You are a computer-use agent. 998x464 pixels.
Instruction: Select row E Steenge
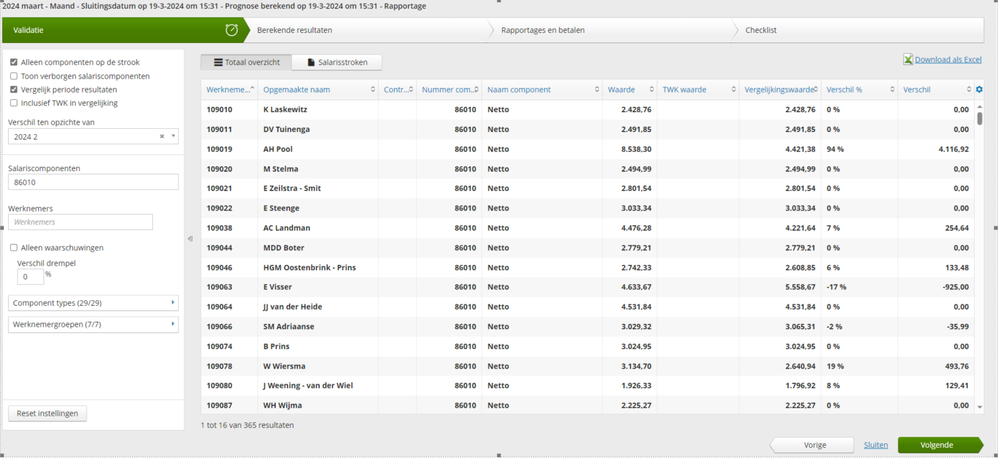click(588, 208)
